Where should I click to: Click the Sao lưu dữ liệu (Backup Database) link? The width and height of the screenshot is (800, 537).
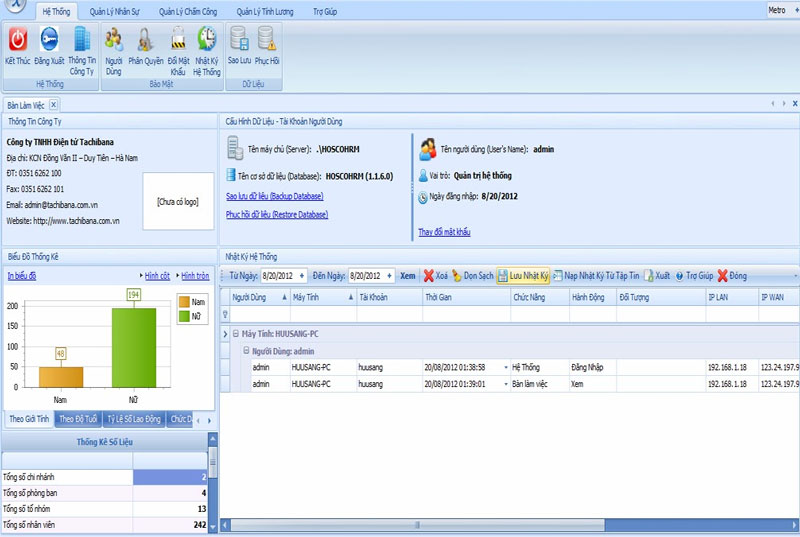tap(274, 196)
